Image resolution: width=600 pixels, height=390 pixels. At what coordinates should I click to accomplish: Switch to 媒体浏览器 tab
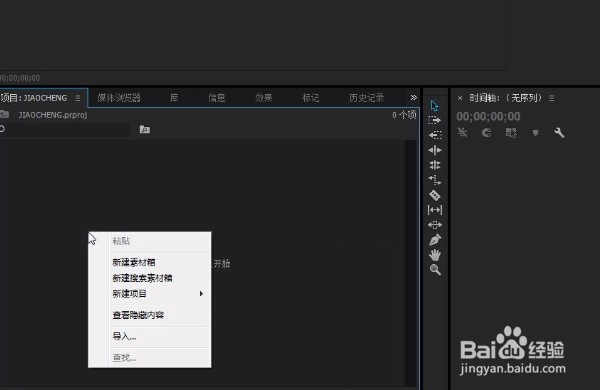(x=119, y=98)
